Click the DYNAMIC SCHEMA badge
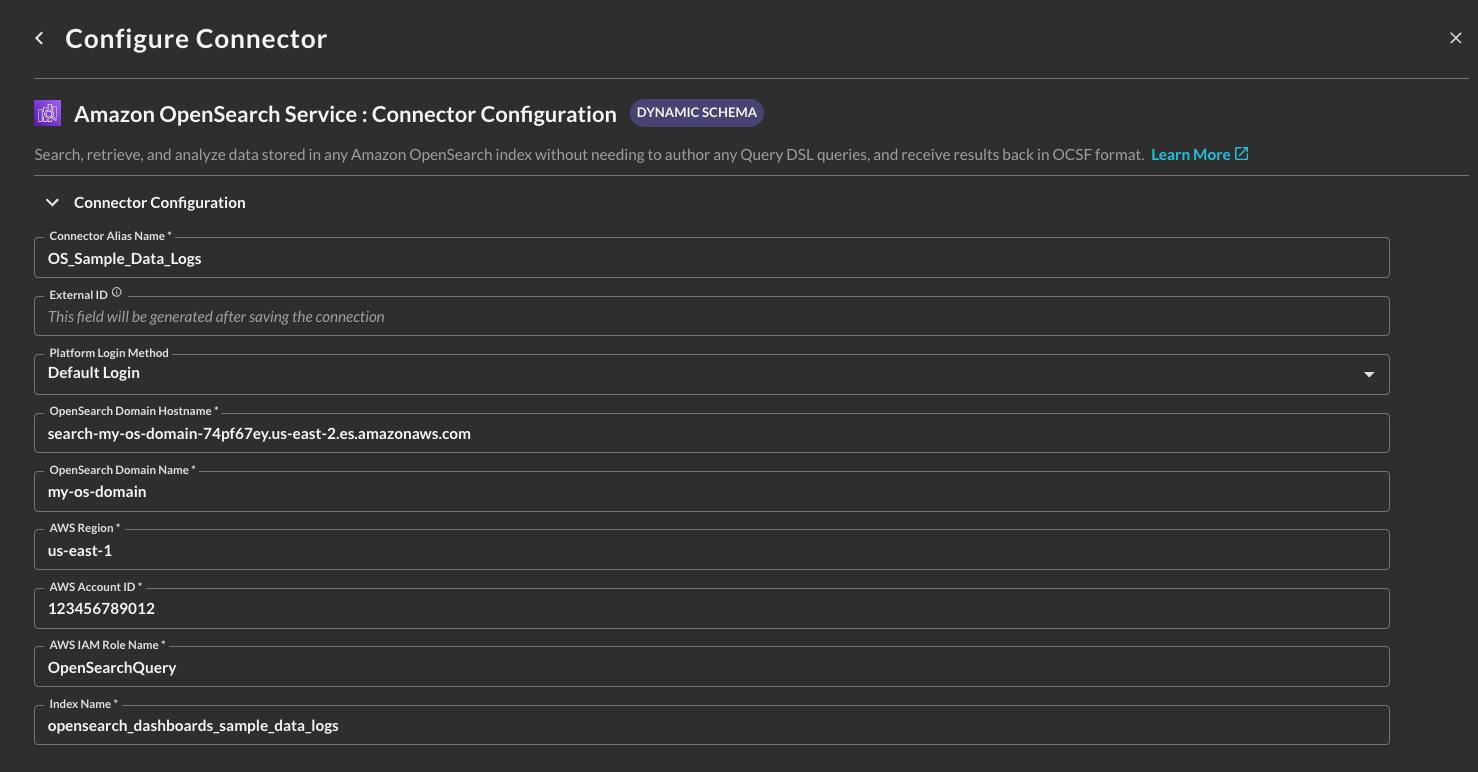The image size is (1478, 772). (x=697, y=113)
